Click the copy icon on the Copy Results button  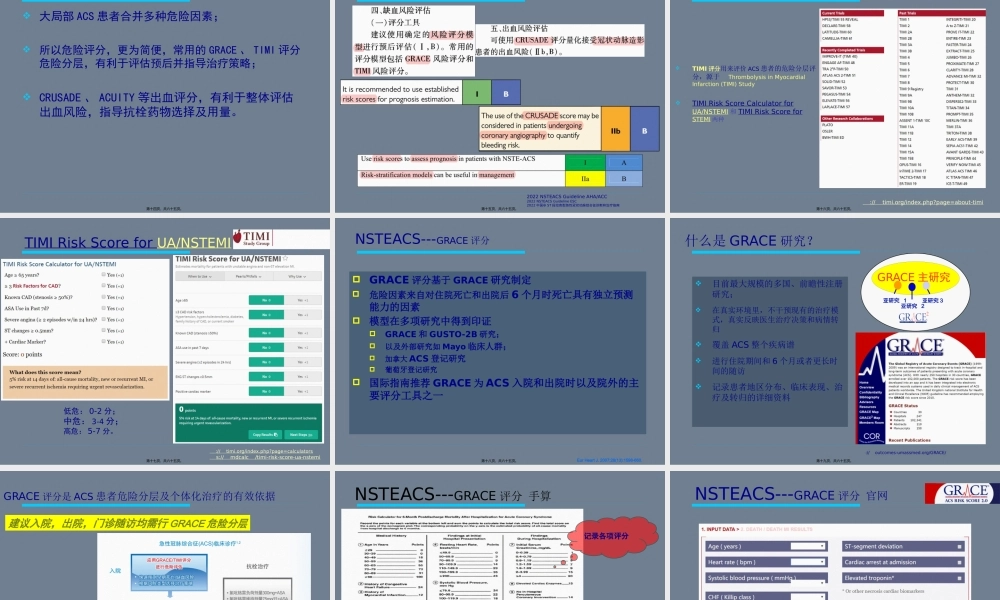click(x=275, y=435)
